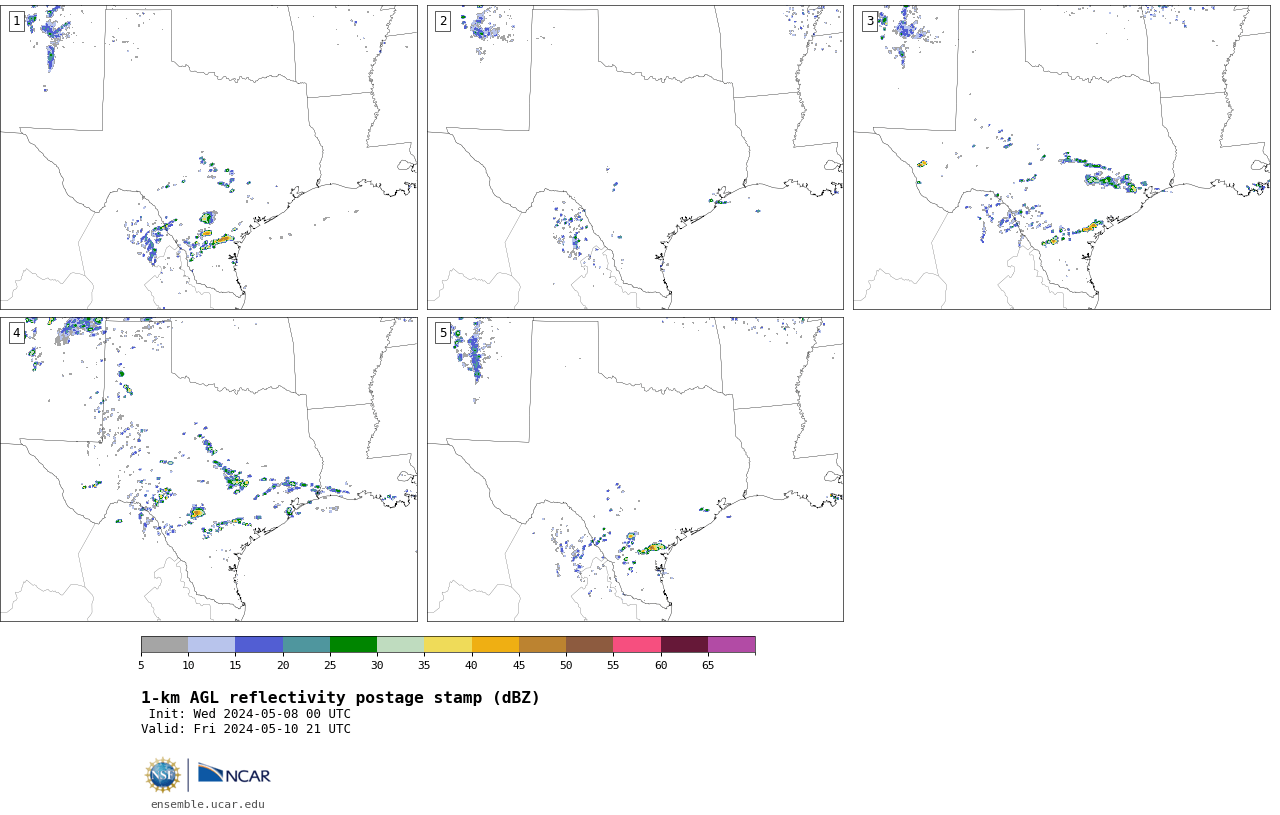This screenshot has width=1280, height=815.
Task: Click the colorbar tick label 15
Action: 235,666
